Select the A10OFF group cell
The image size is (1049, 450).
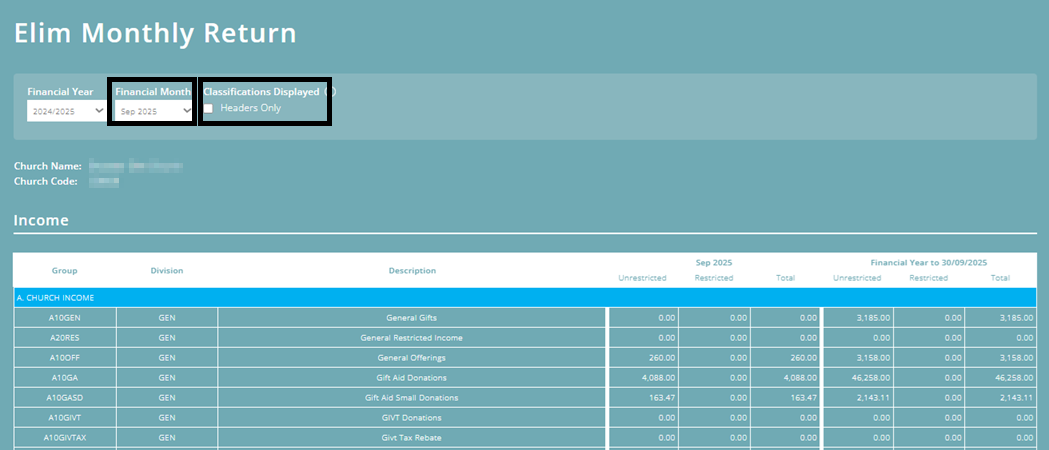coord(65,358)
